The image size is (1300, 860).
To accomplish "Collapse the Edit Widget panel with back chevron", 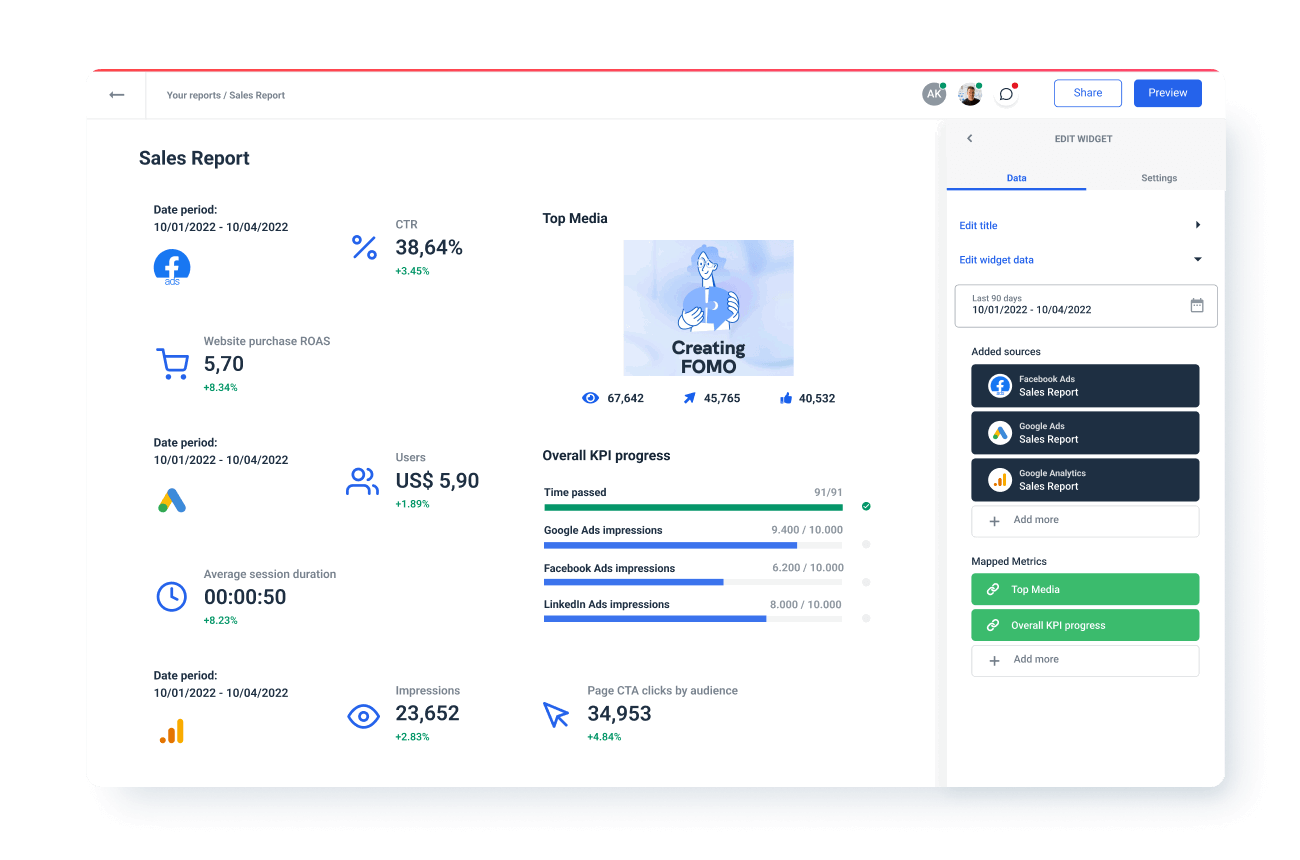I will (x=969, y=138).
